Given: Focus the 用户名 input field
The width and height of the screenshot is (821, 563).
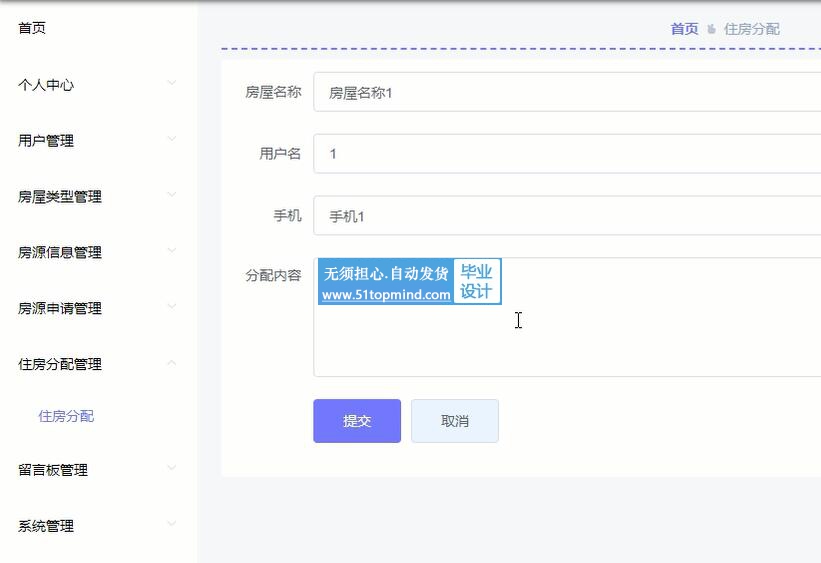Looking at the screenshot, I should click(567, 153).
